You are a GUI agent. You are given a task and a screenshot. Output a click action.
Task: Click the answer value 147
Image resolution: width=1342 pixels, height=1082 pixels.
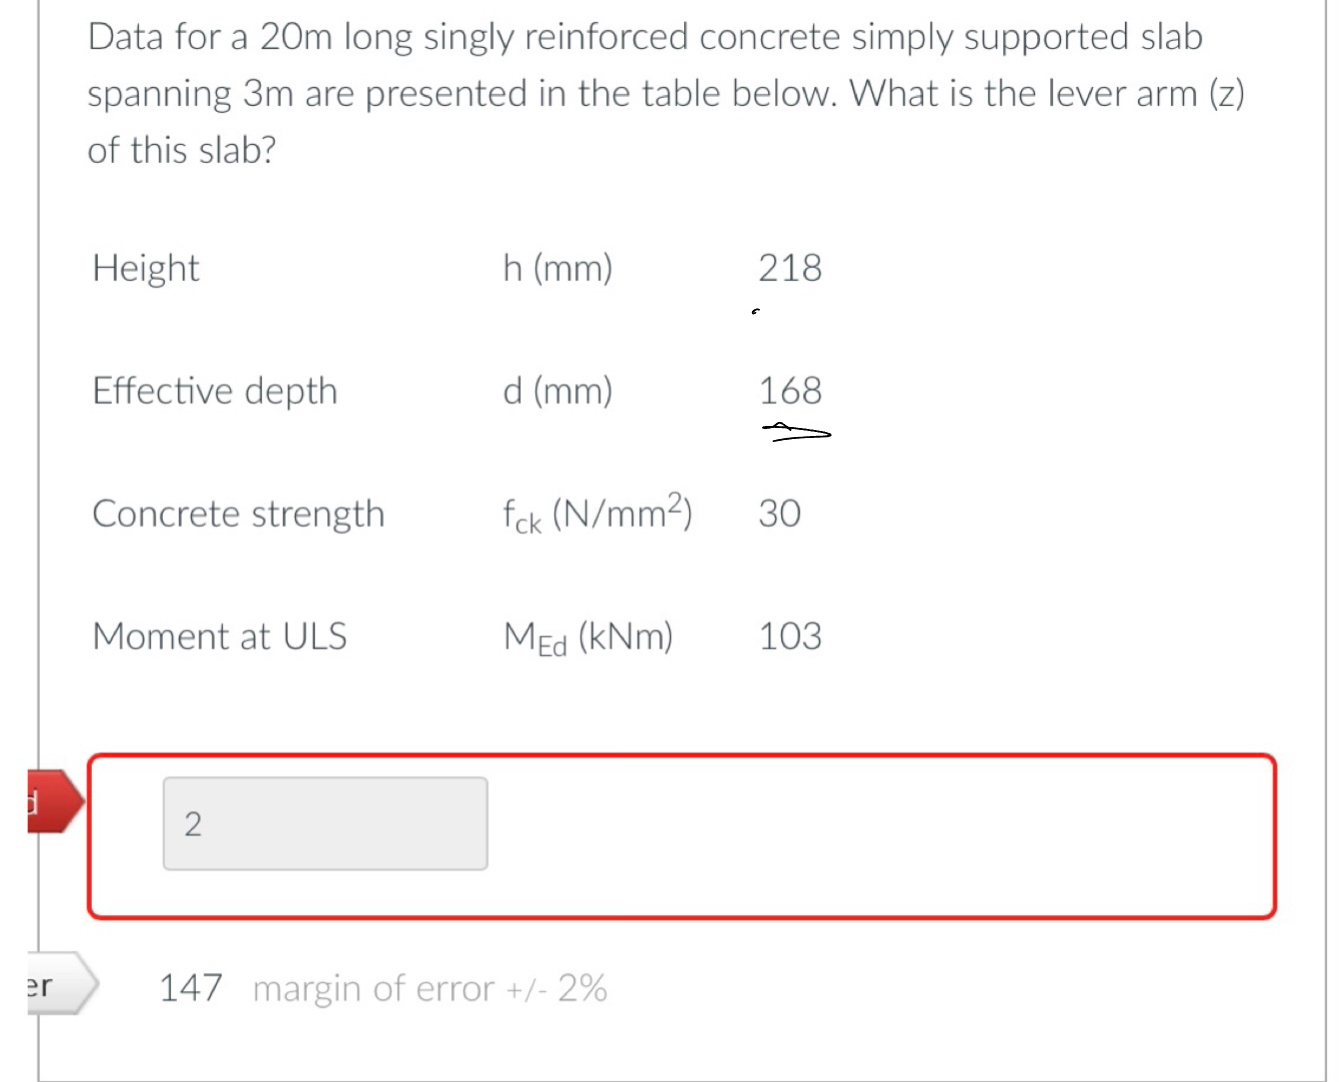(189, 987)
